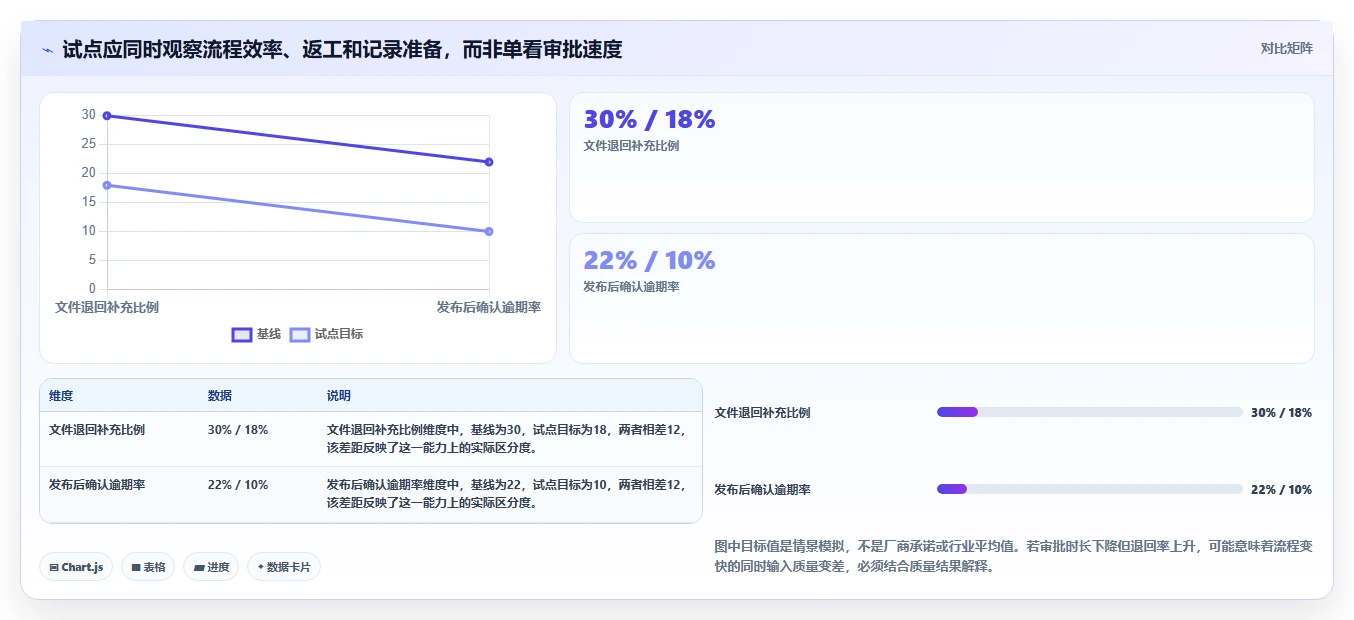Viewport: 1354px width, 620px height.
Task: Click the 试点目标 data point at value 18
Action: click(x=107, y=185)
